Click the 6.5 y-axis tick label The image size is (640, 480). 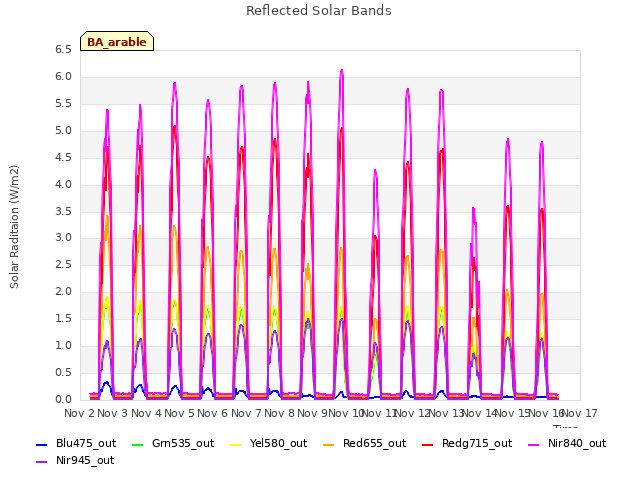[x=63, y=49]
